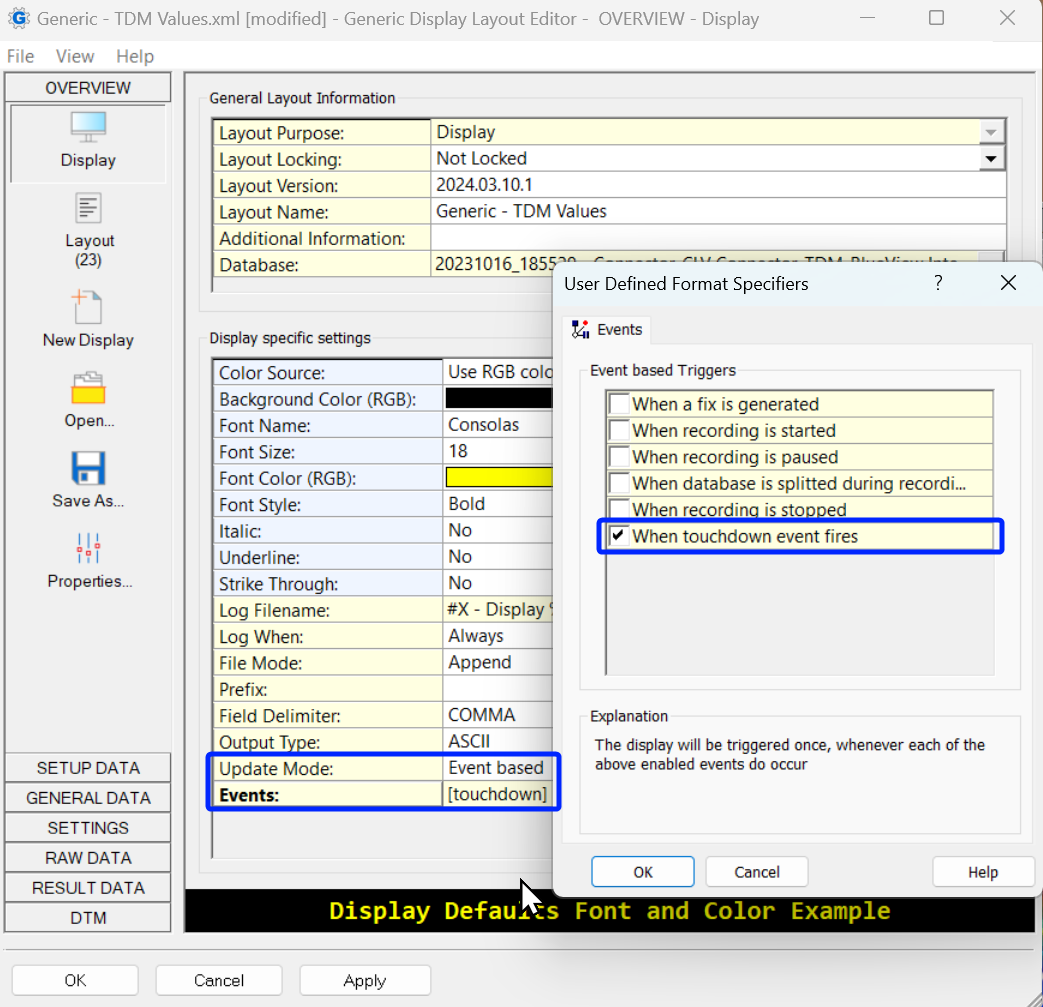Click the main window Cancel button
This screenshot has width=1043, height=1007.
(219, 980)
